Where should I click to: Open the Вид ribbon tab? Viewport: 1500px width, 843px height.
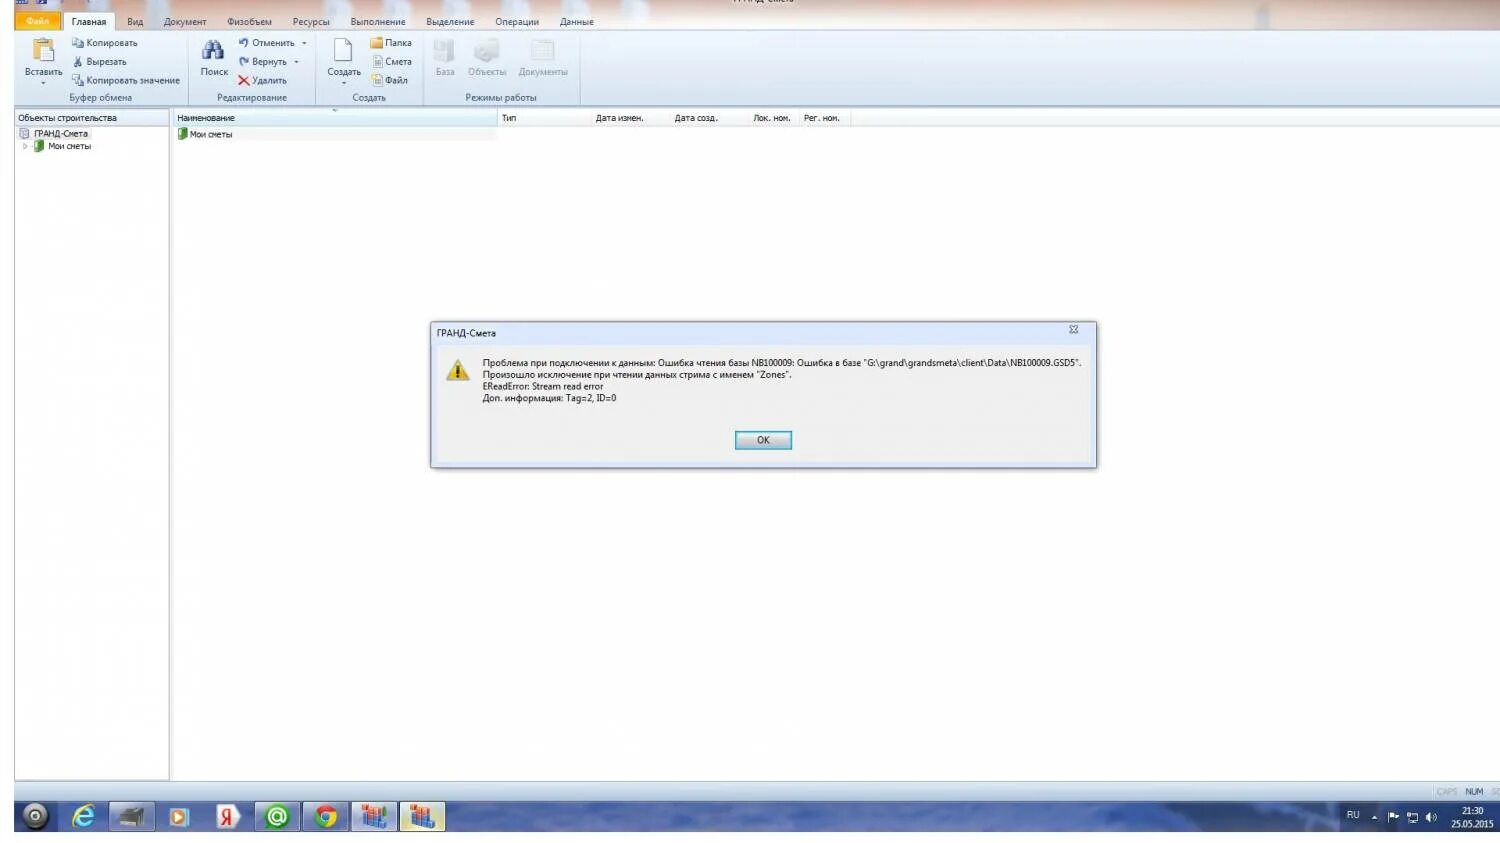[135, 22]
